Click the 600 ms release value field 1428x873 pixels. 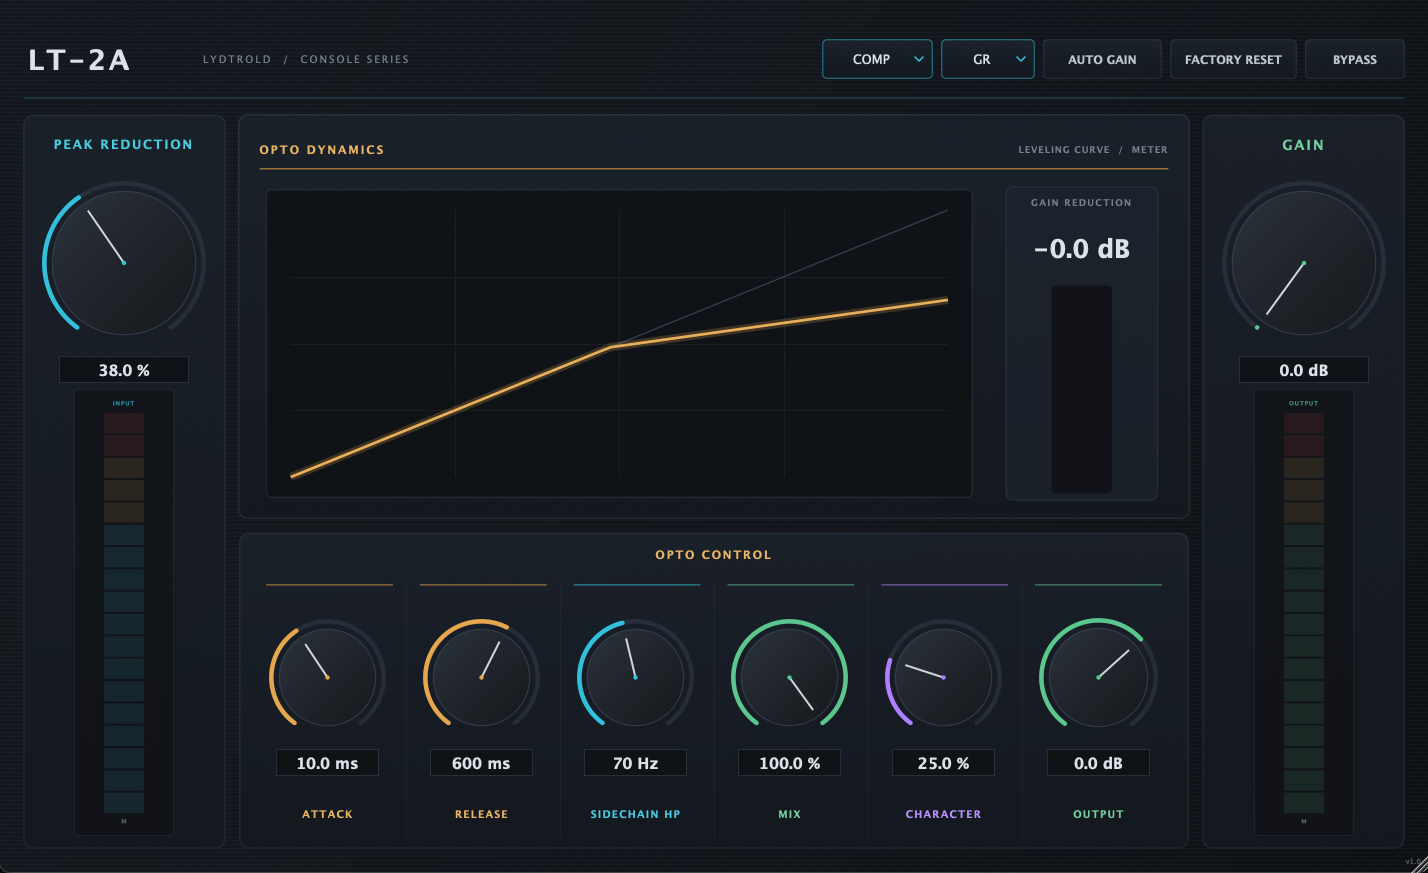click(481, 763)
